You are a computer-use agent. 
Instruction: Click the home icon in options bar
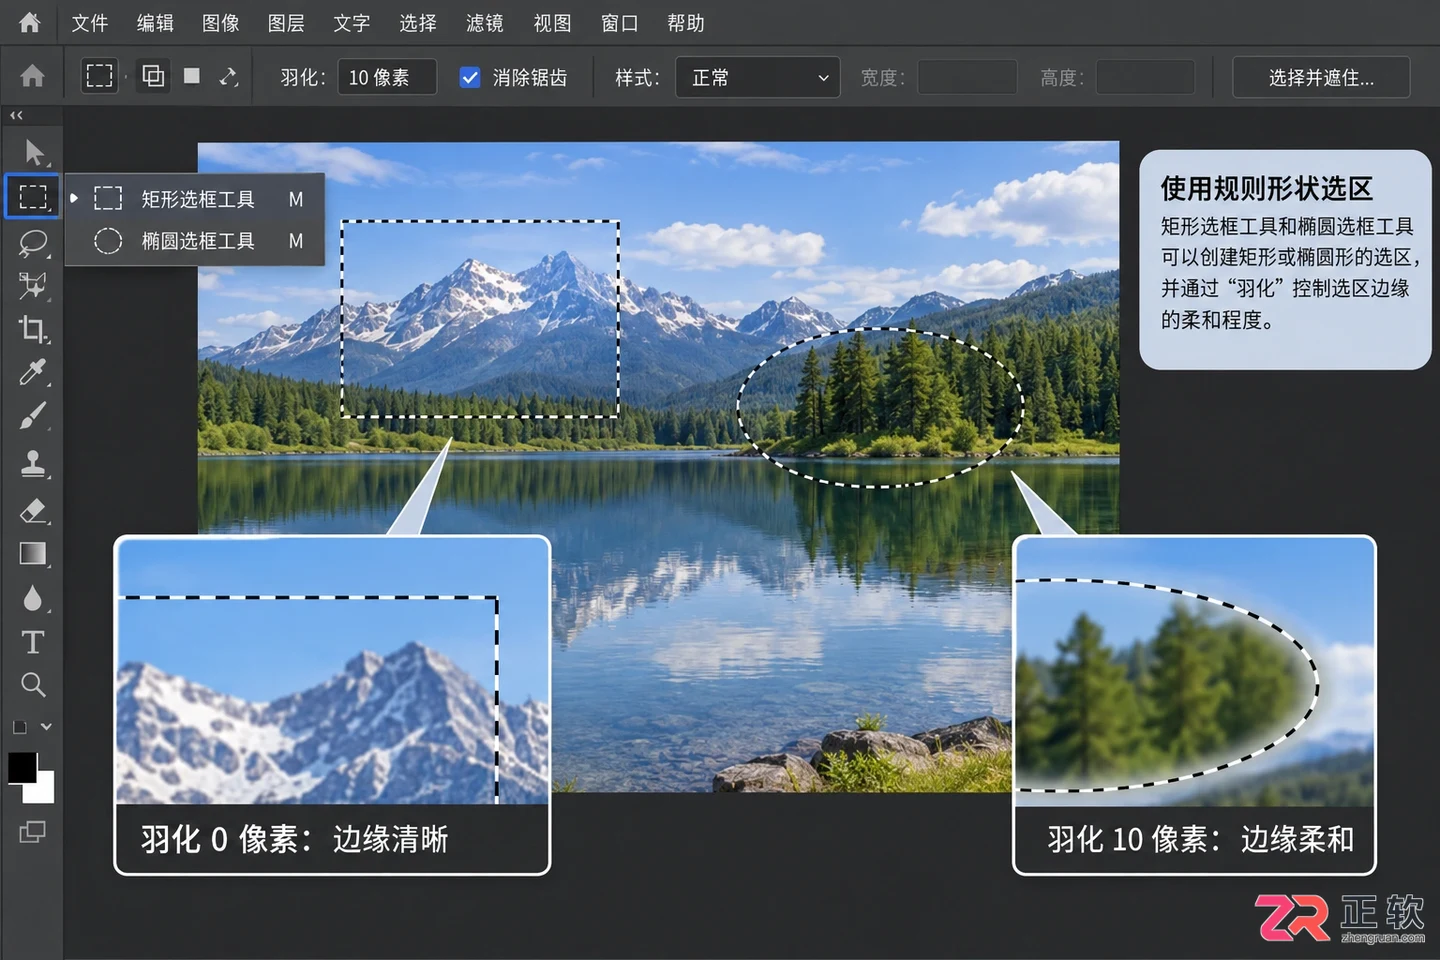[33, 76]
